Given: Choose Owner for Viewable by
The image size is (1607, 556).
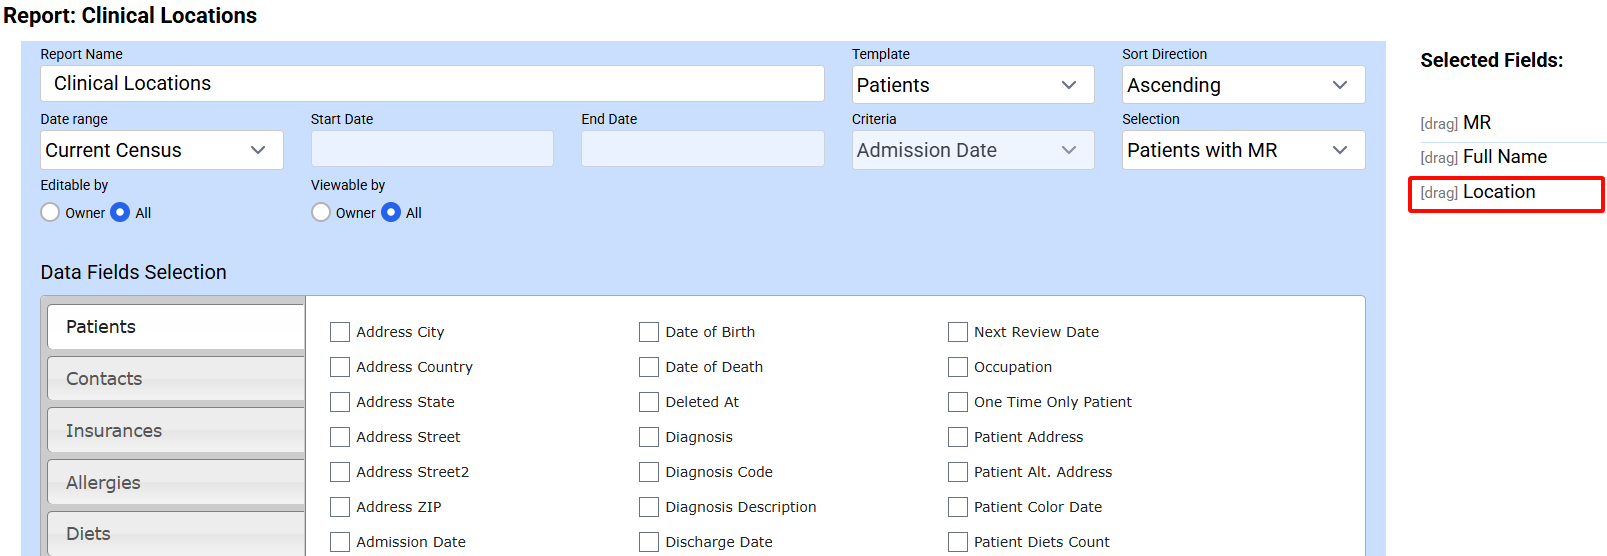Looking at the screenshot, I should (321, 212).
